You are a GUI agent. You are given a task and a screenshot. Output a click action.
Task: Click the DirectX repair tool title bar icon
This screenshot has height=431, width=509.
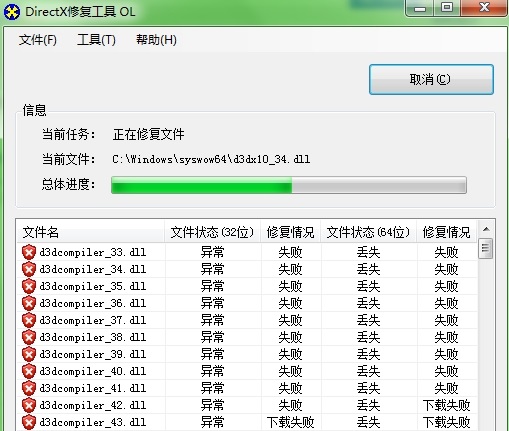coord(12,12)
